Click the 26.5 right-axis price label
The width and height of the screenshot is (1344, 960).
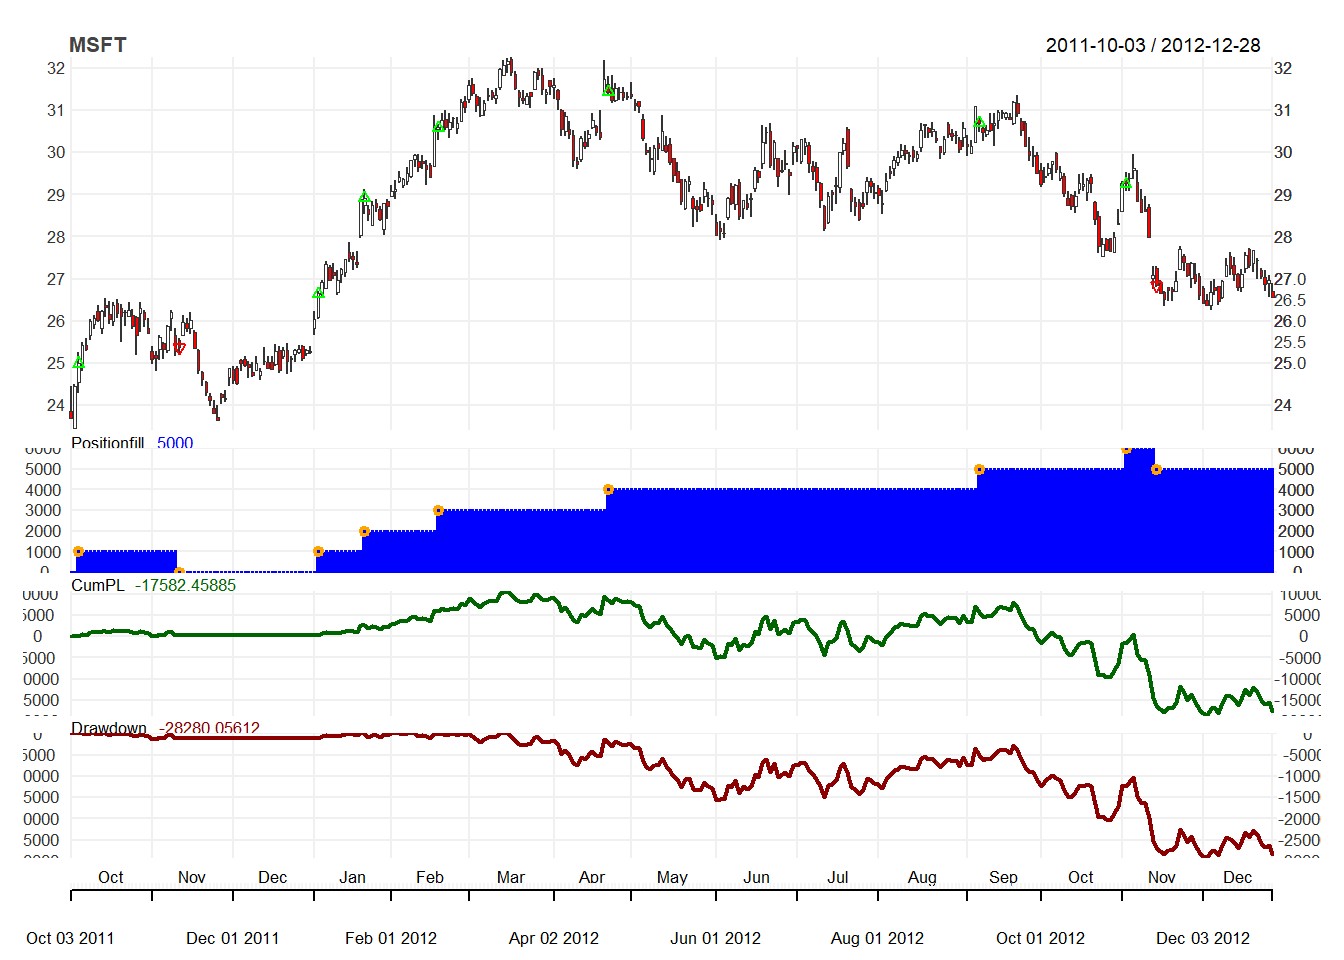[1290, 300]
